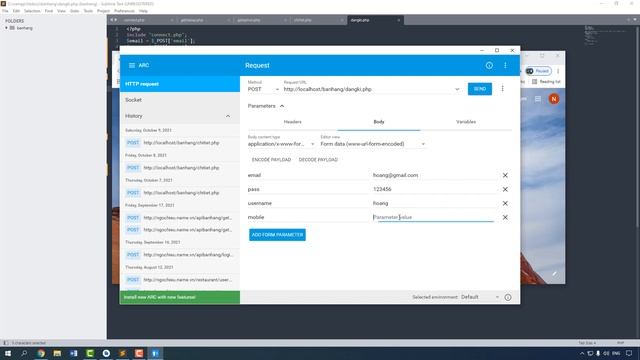Viewport: 640px width, 360px height.
Task: Toggle Sublime sidebar icon in status bar
Action: click(x=6, y=343)
